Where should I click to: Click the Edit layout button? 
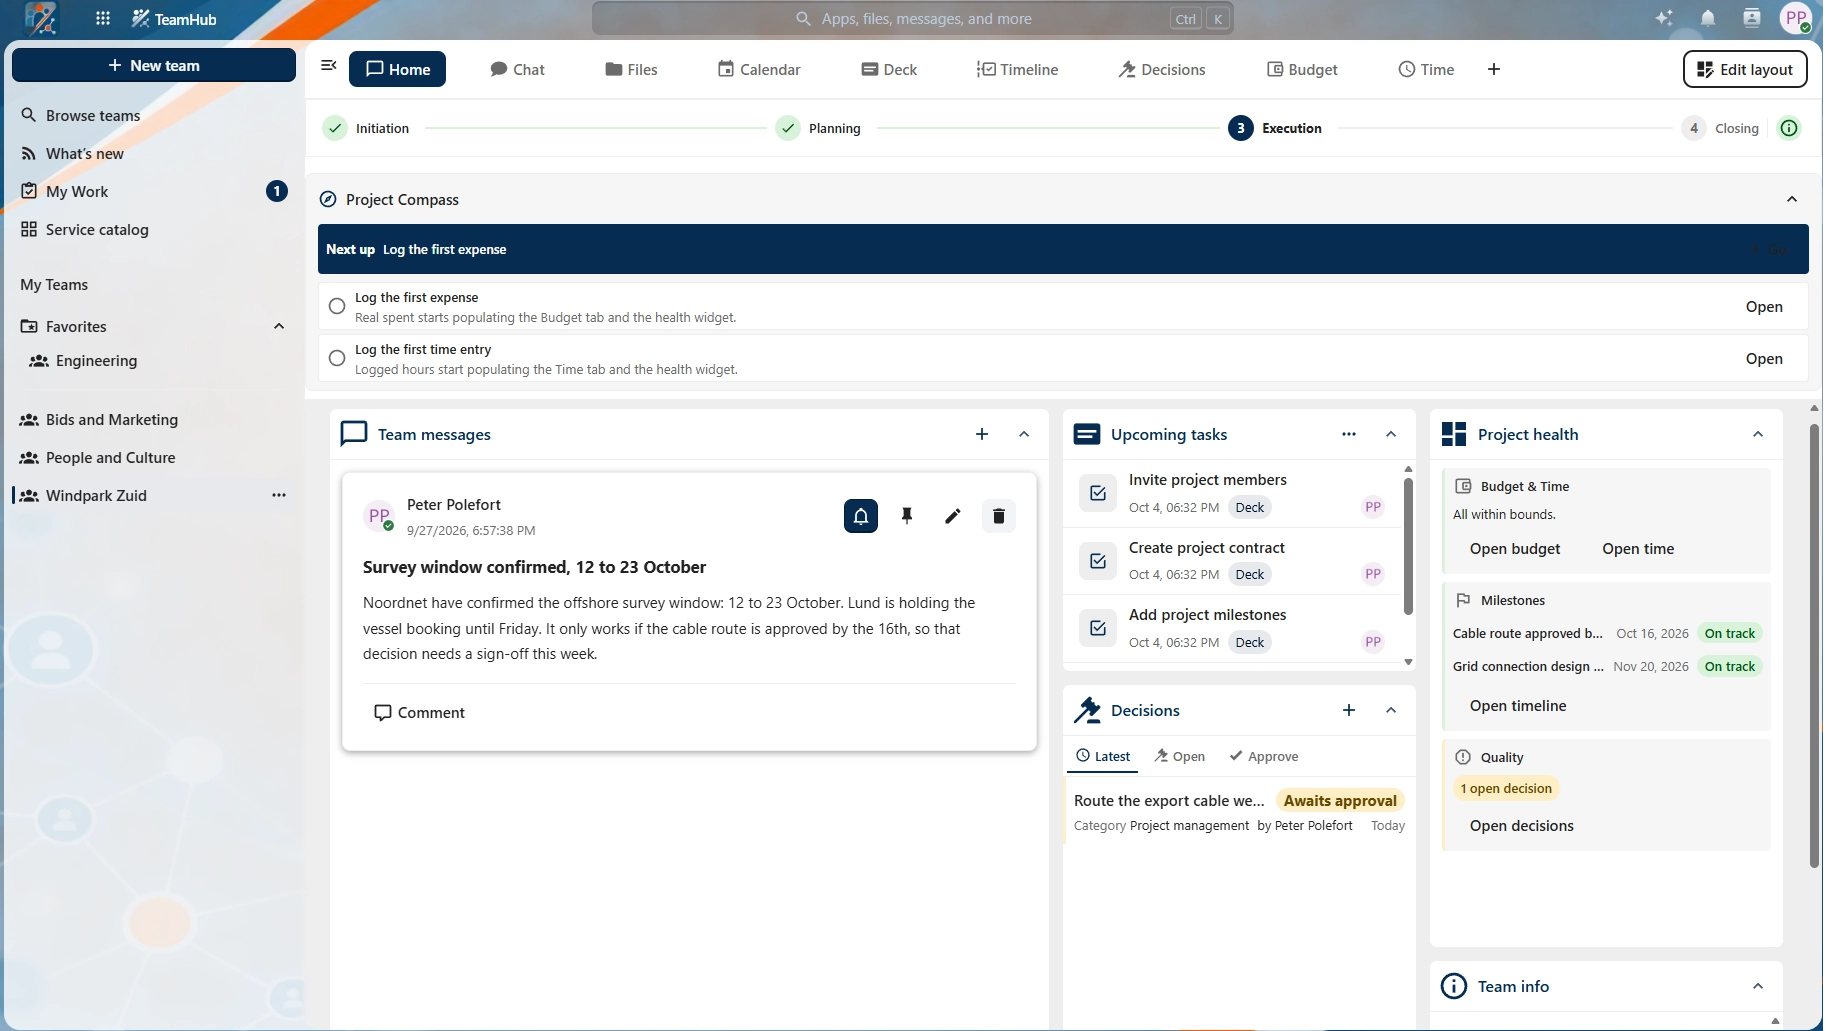pyautogui.click(x=1745, y=69)
